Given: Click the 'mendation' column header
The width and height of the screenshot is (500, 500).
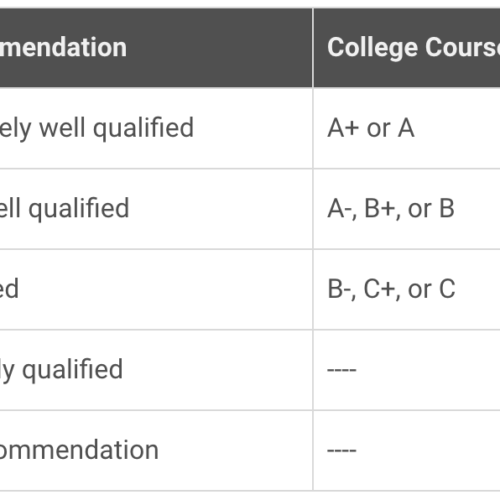Looking at the screenshot, I should pos(156,48).
